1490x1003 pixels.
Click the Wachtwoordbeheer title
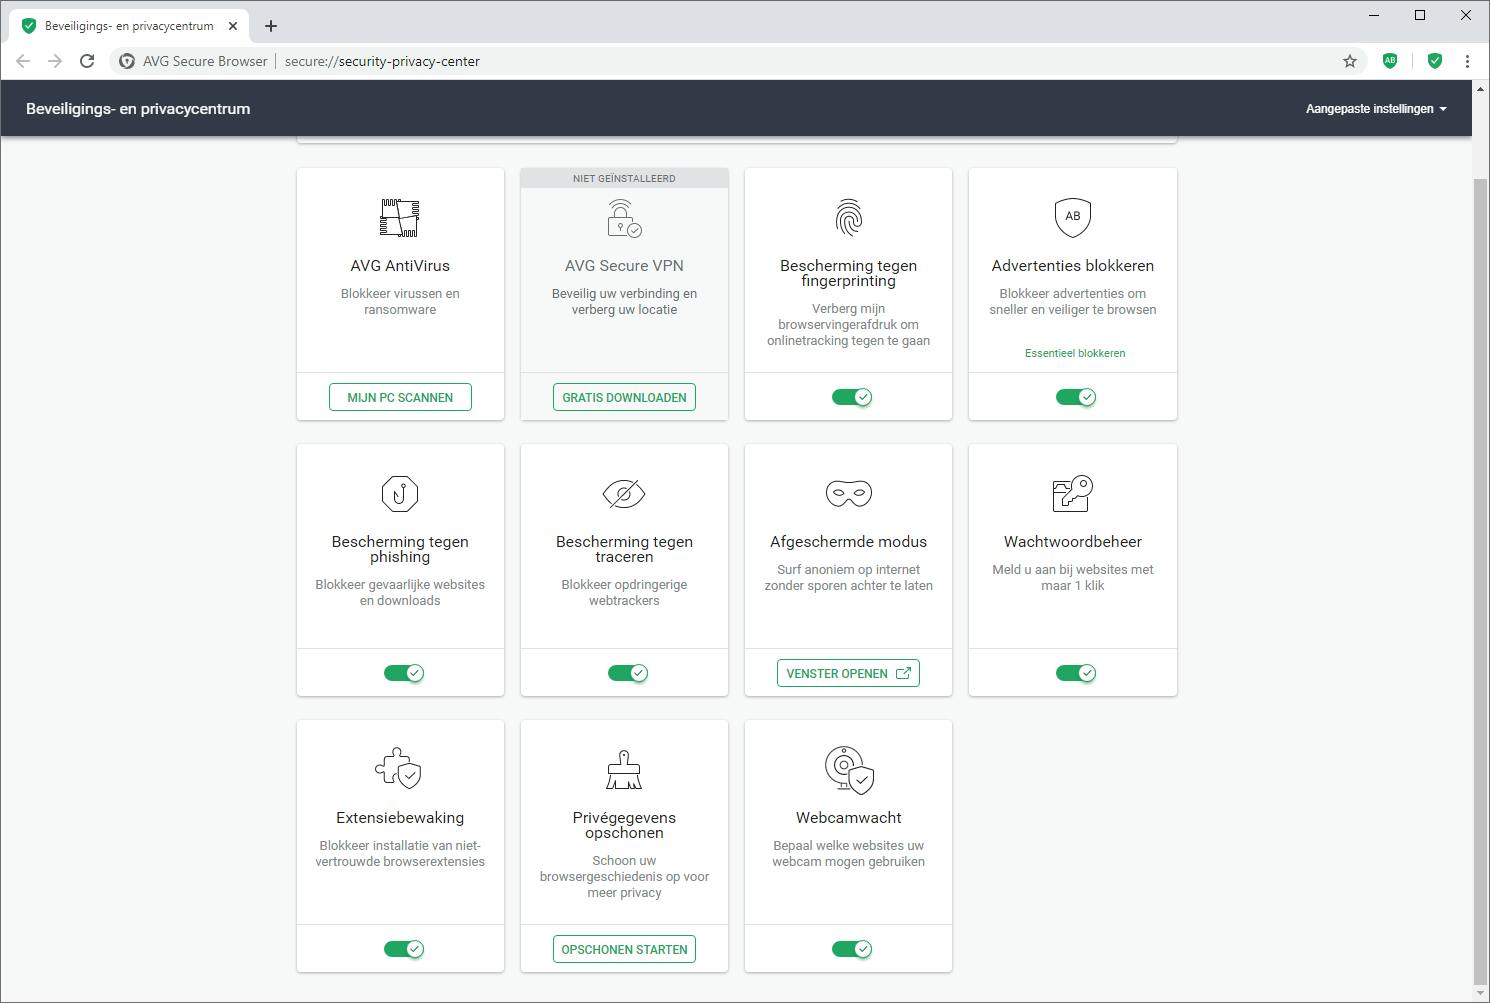pyautogui.click(x=1073, y=542)
